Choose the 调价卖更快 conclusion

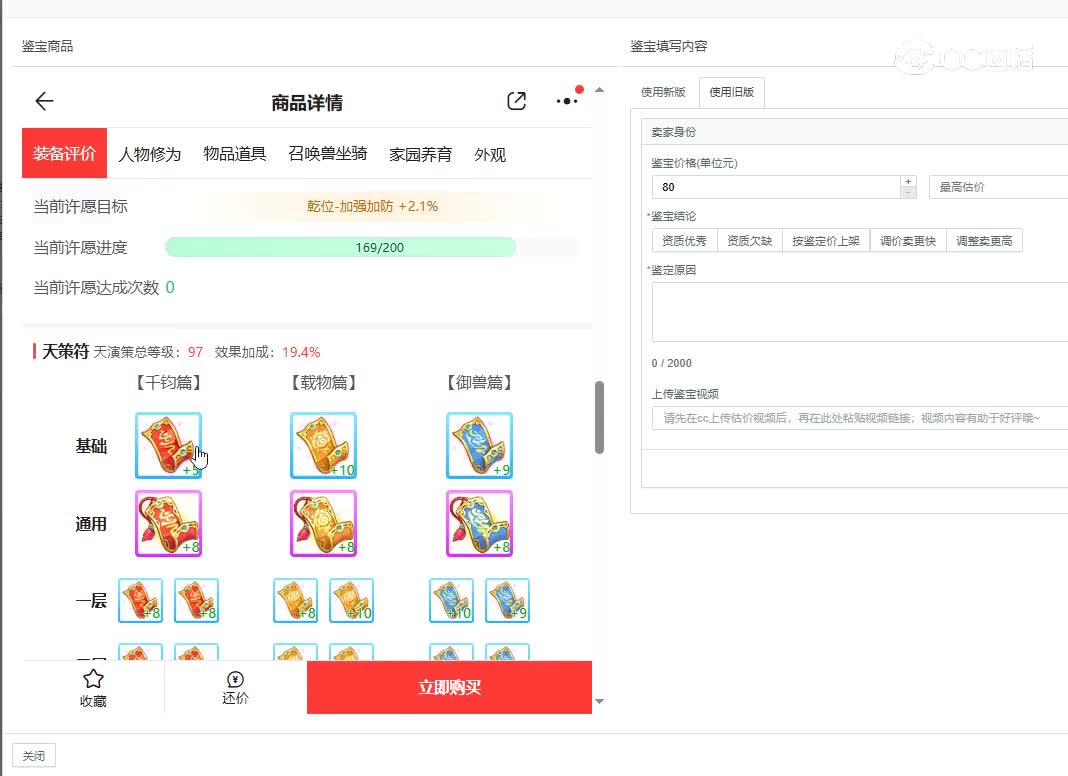point(908,240)
